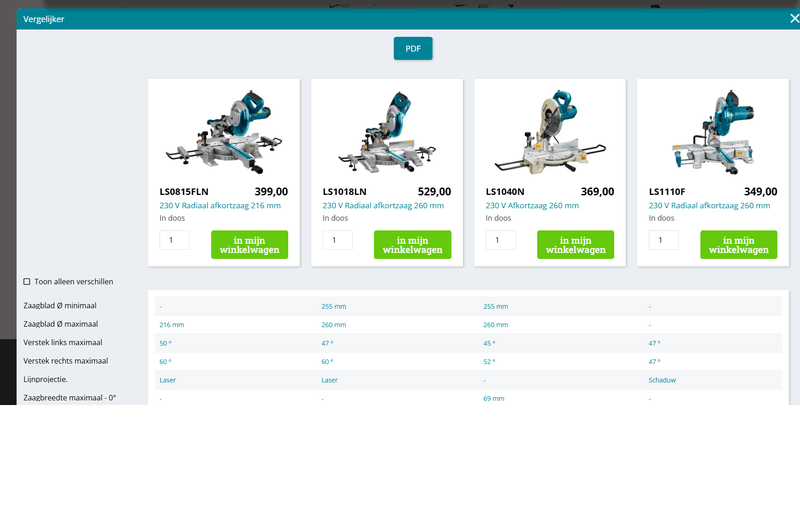Viewport: 800px width, 517px height.
Task: Click the '216 mm' maximum blade value
Action: click(171, 325)
